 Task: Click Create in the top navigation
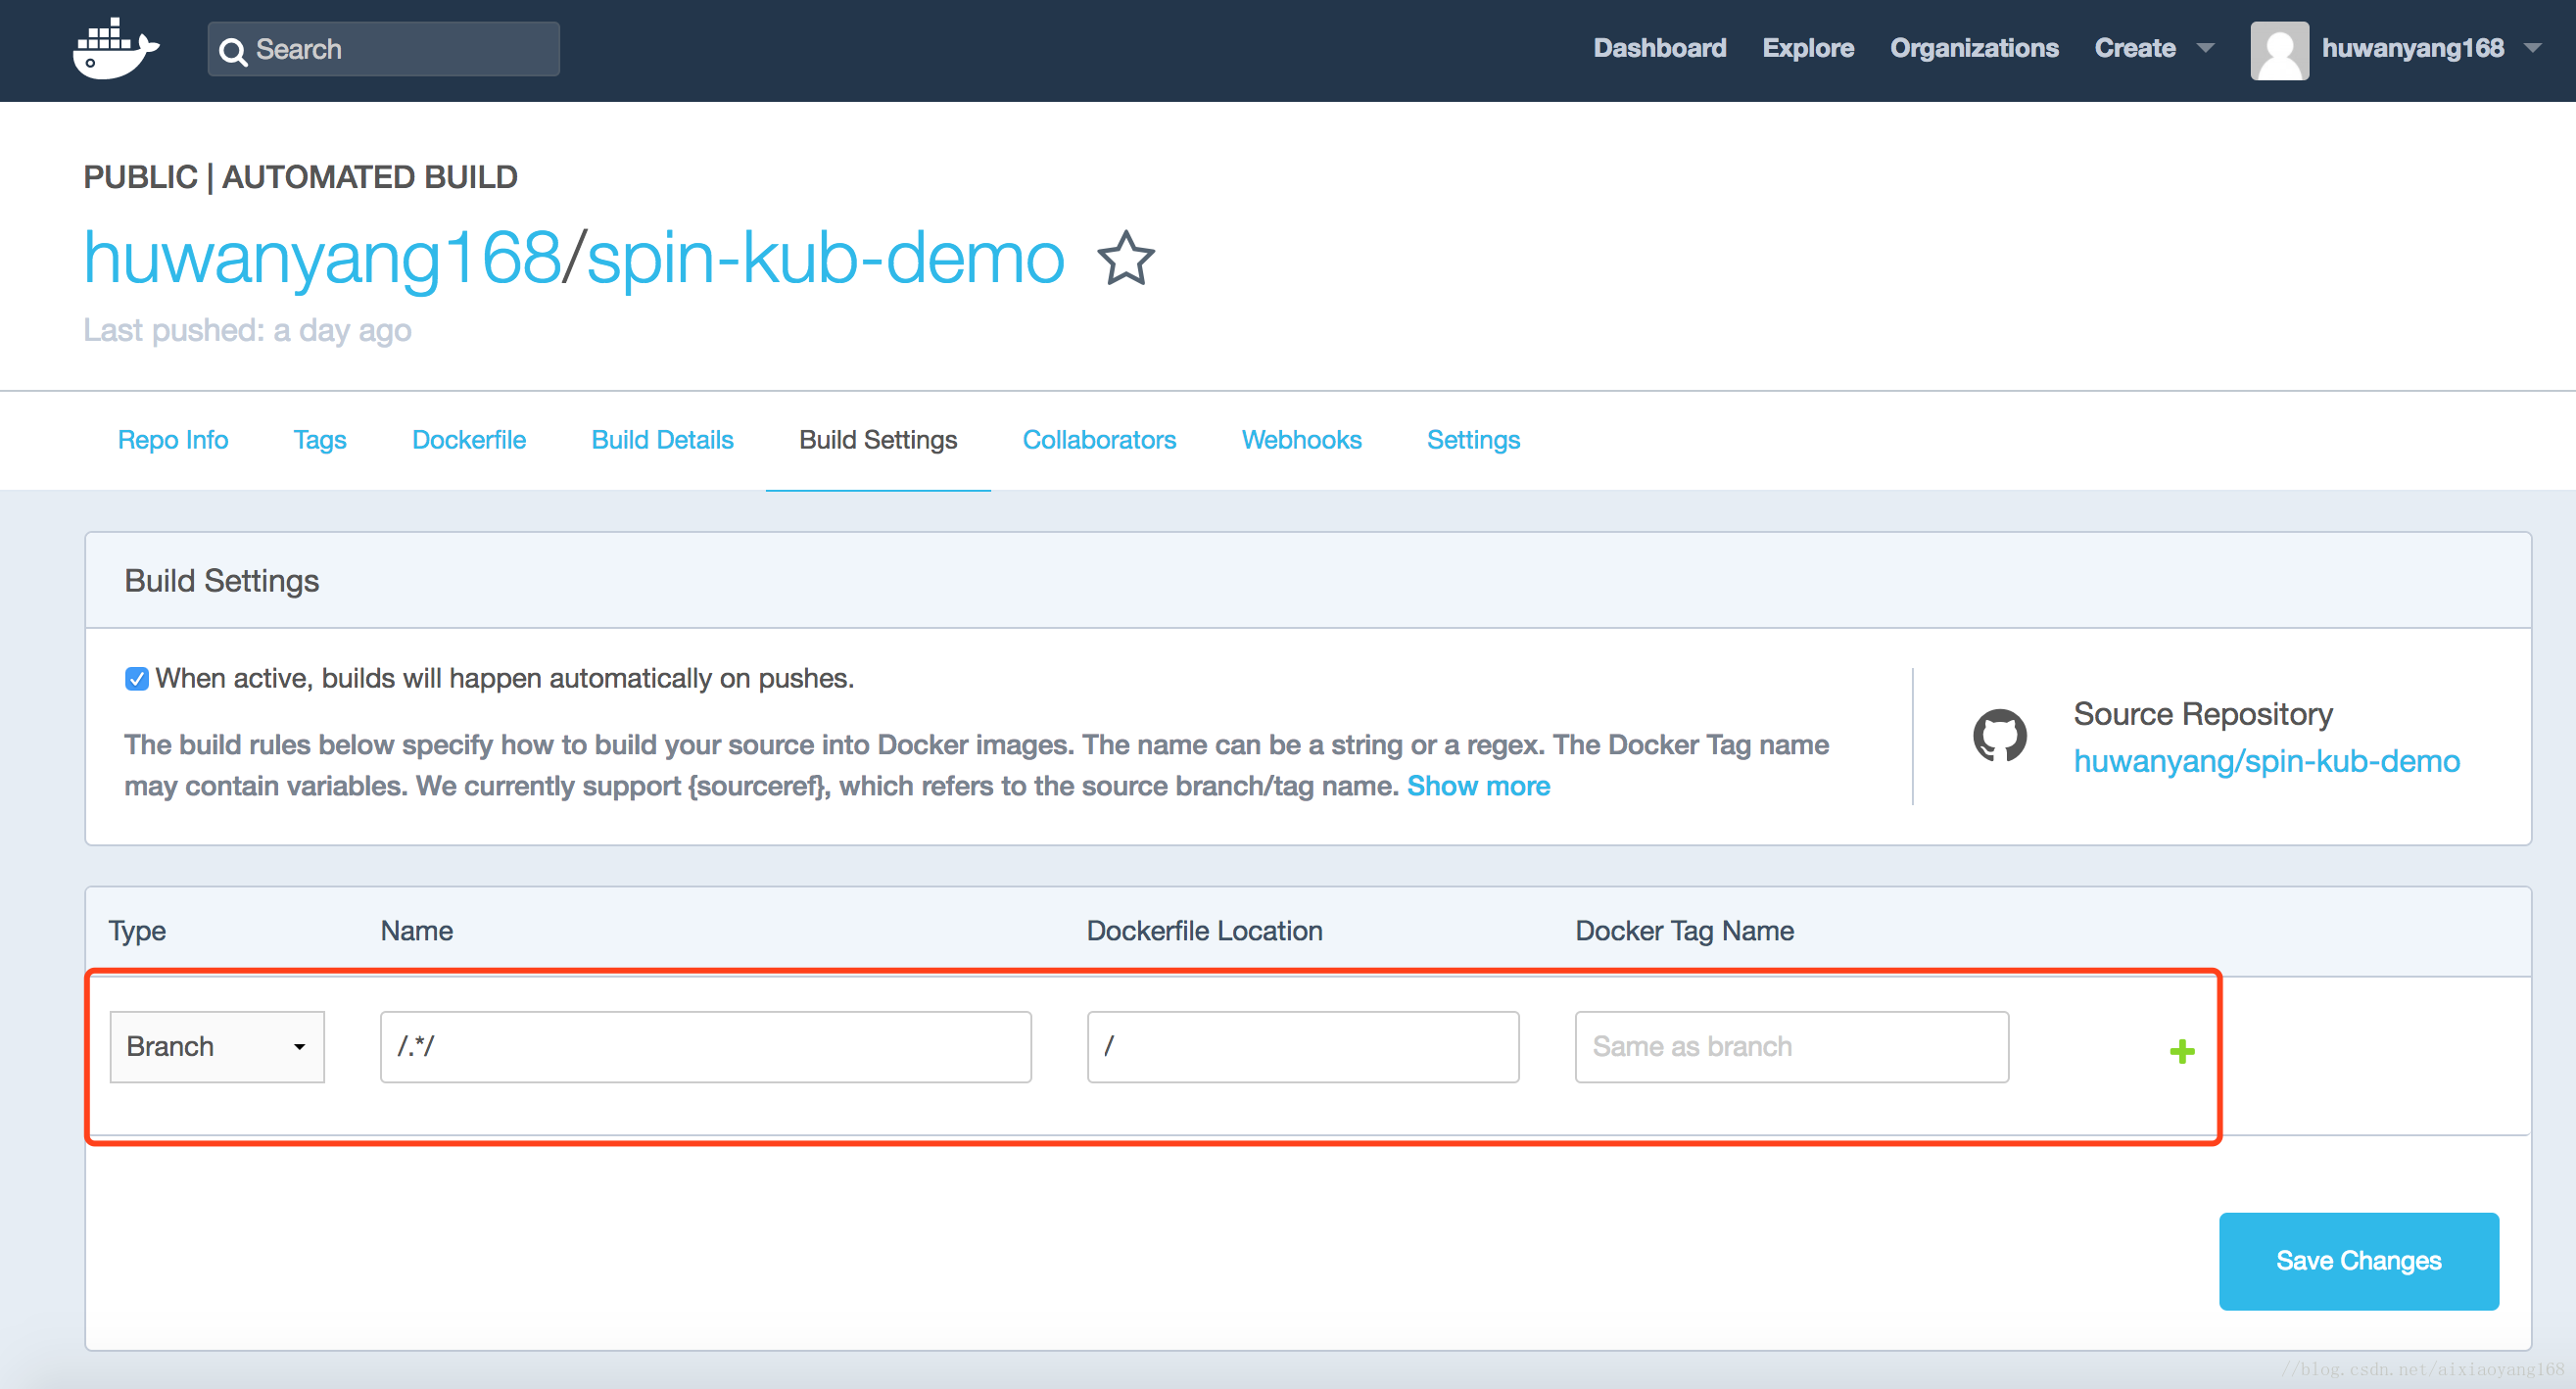pos(2134,48)
